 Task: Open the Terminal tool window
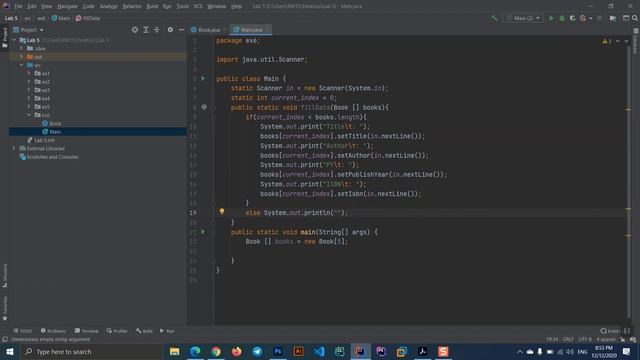pos(87,331)
